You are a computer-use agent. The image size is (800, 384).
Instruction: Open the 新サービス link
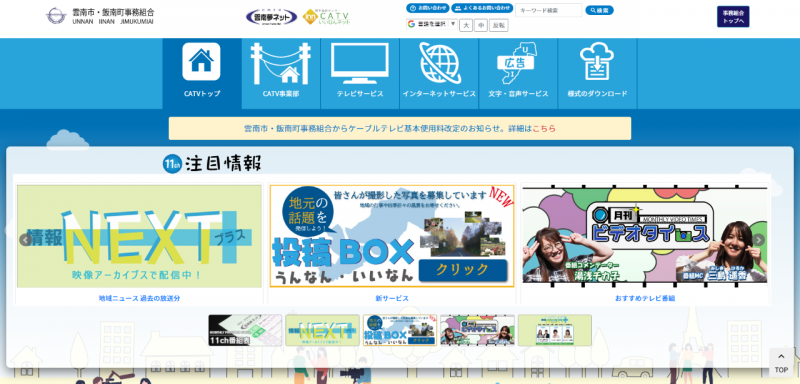pyautogui.click(x=392, y=298)
